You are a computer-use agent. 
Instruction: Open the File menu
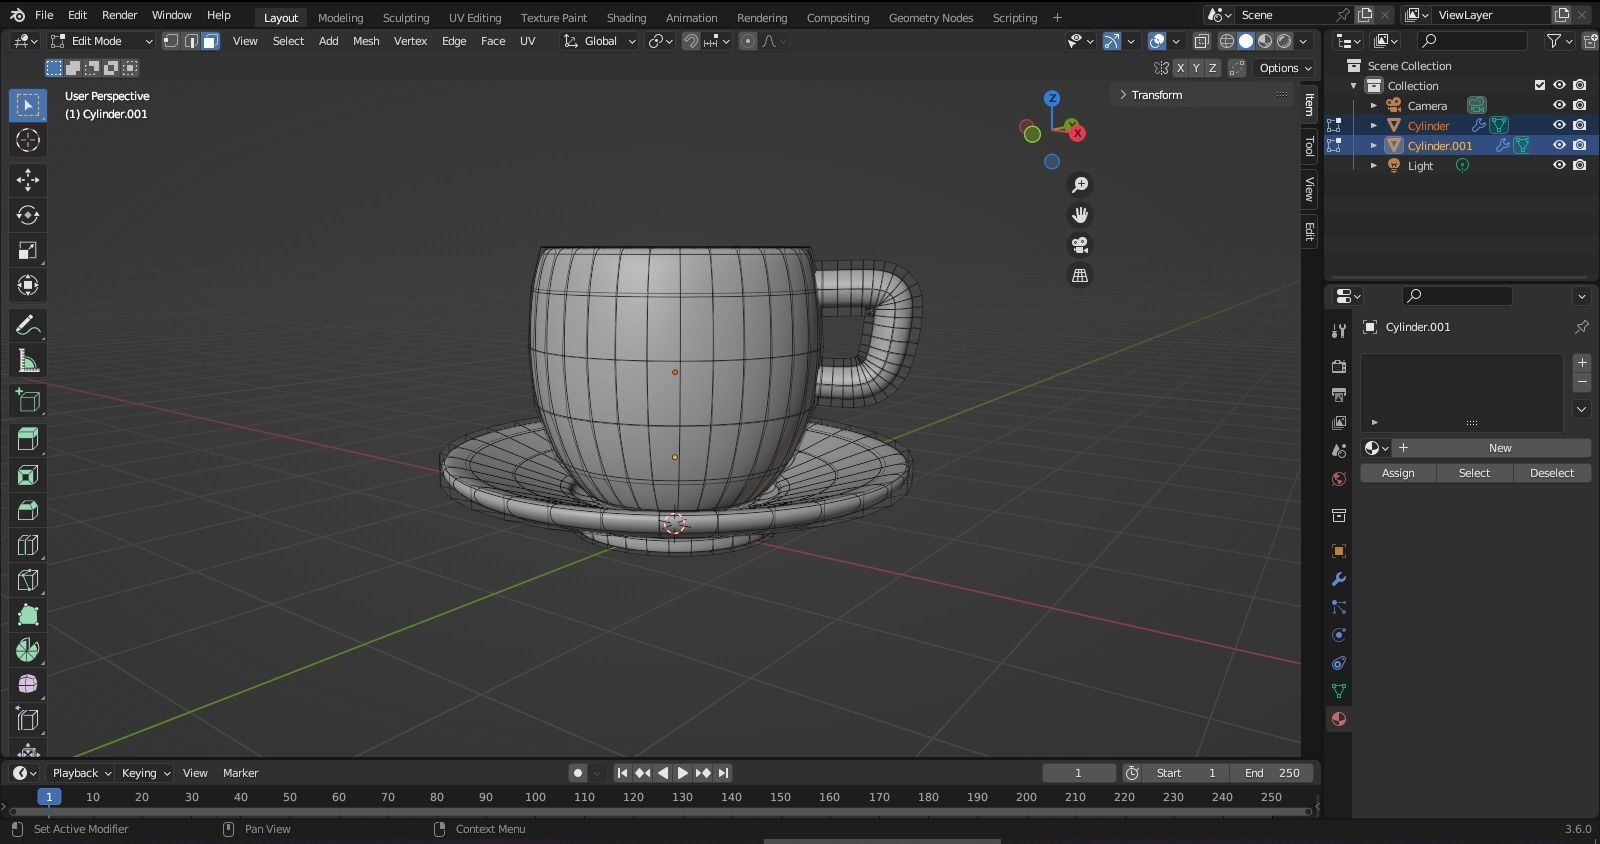coord(44,15)
